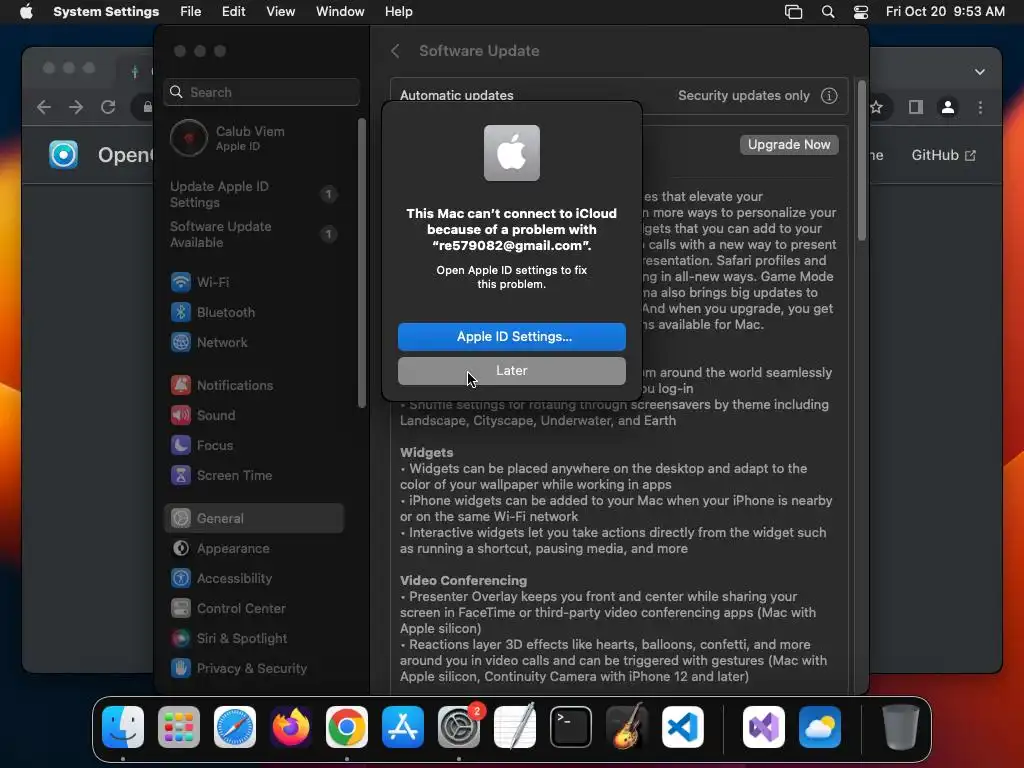Open App Store from the Dock
1024x768 pixels.
403,727
